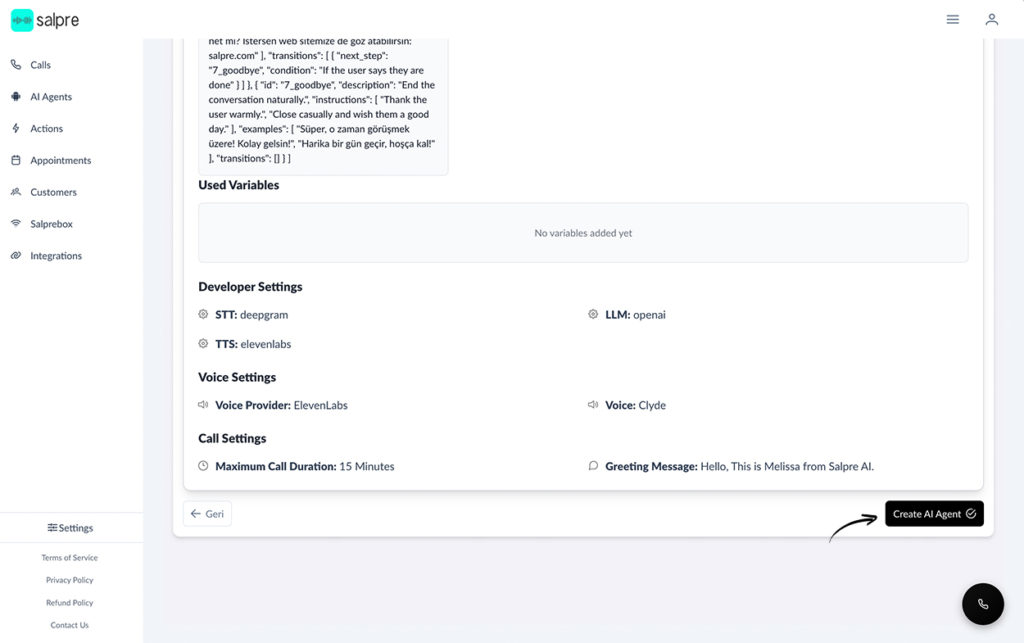Go to Salprebox in the sidebar
1024x643 pixels.
coord(51,224)
